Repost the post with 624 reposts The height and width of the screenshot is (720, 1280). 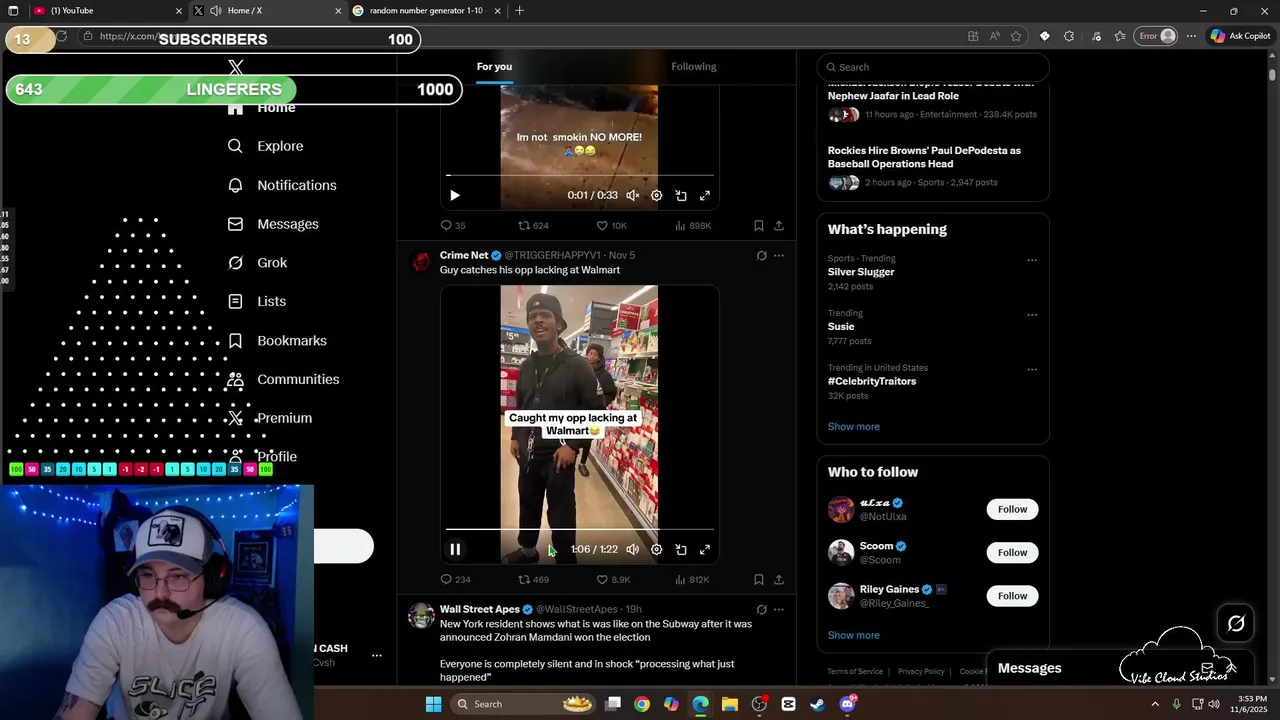pyautogui.click(x=533, y=225)
